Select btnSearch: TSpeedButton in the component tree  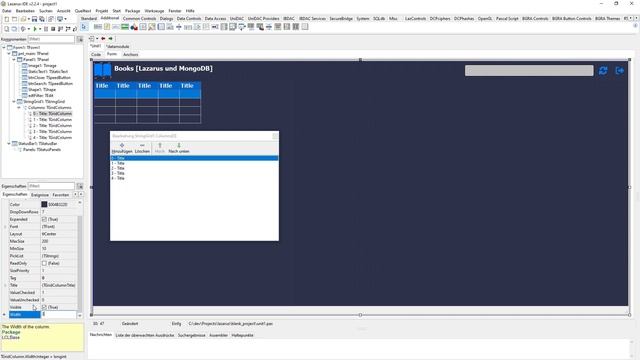[50, 84]
